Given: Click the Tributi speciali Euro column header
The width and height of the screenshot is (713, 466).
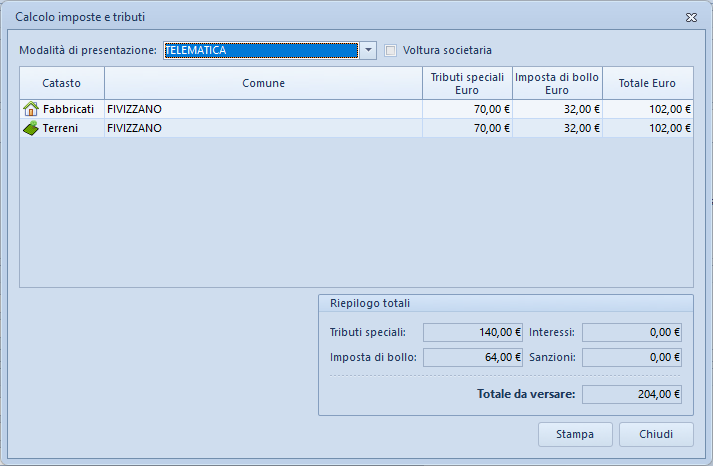Looking at the screenshot, I should pos(467,83).
